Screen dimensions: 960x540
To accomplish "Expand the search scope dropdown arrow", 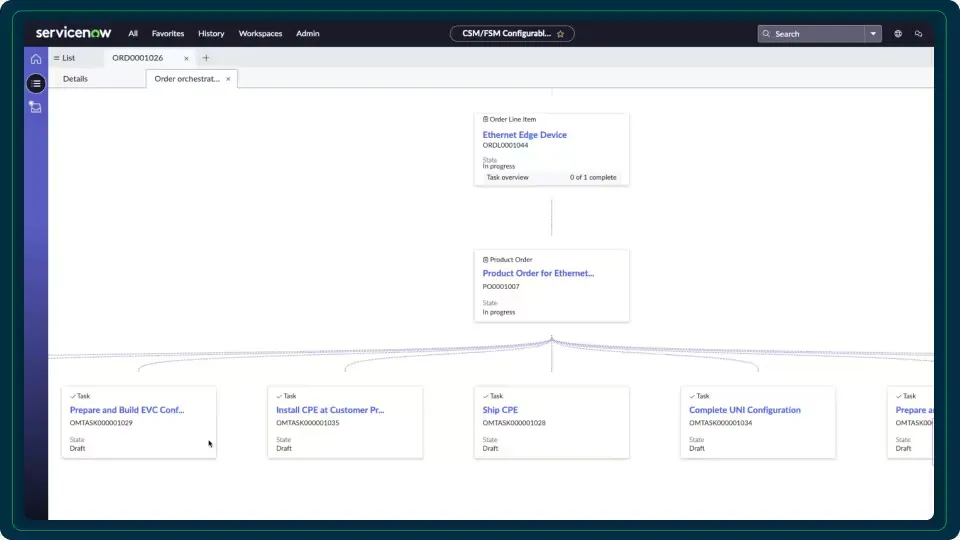I will click(873, 34).
